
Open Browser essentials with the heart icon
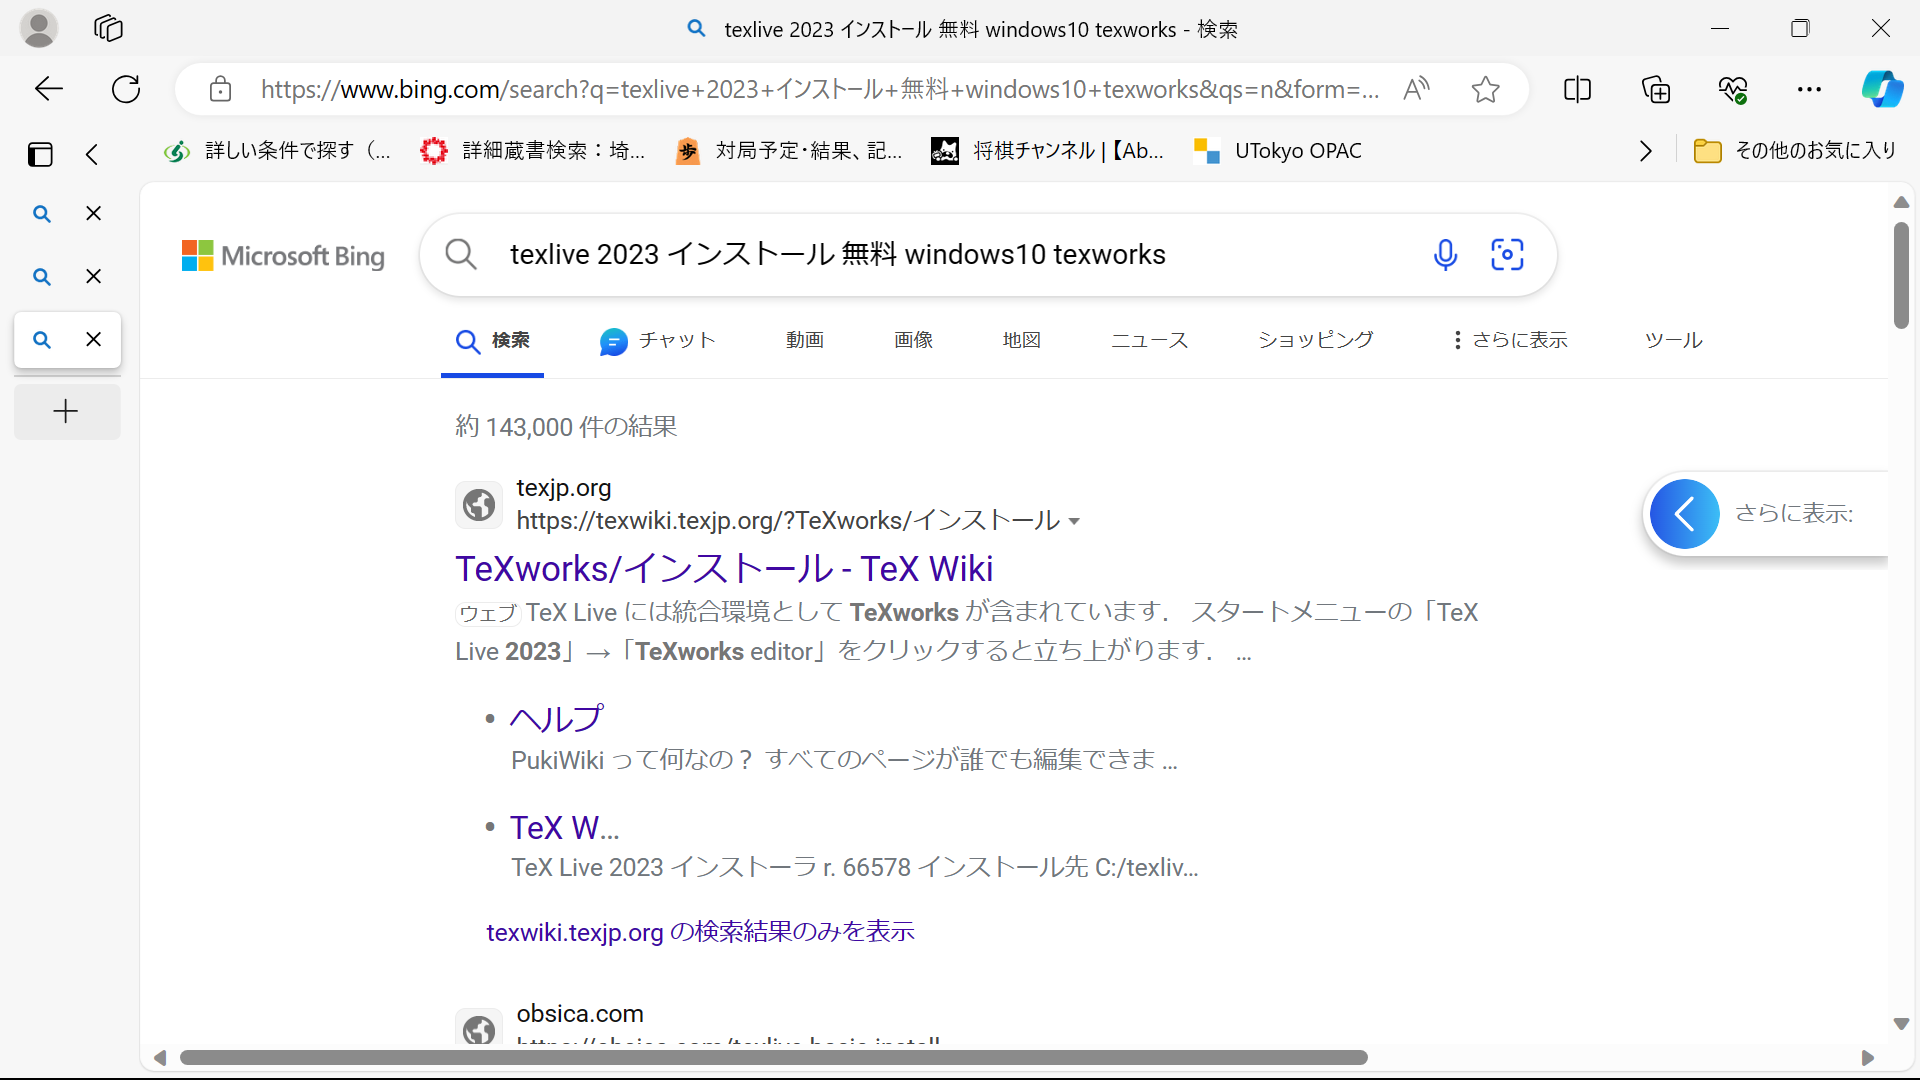(x=1734, y=89)
